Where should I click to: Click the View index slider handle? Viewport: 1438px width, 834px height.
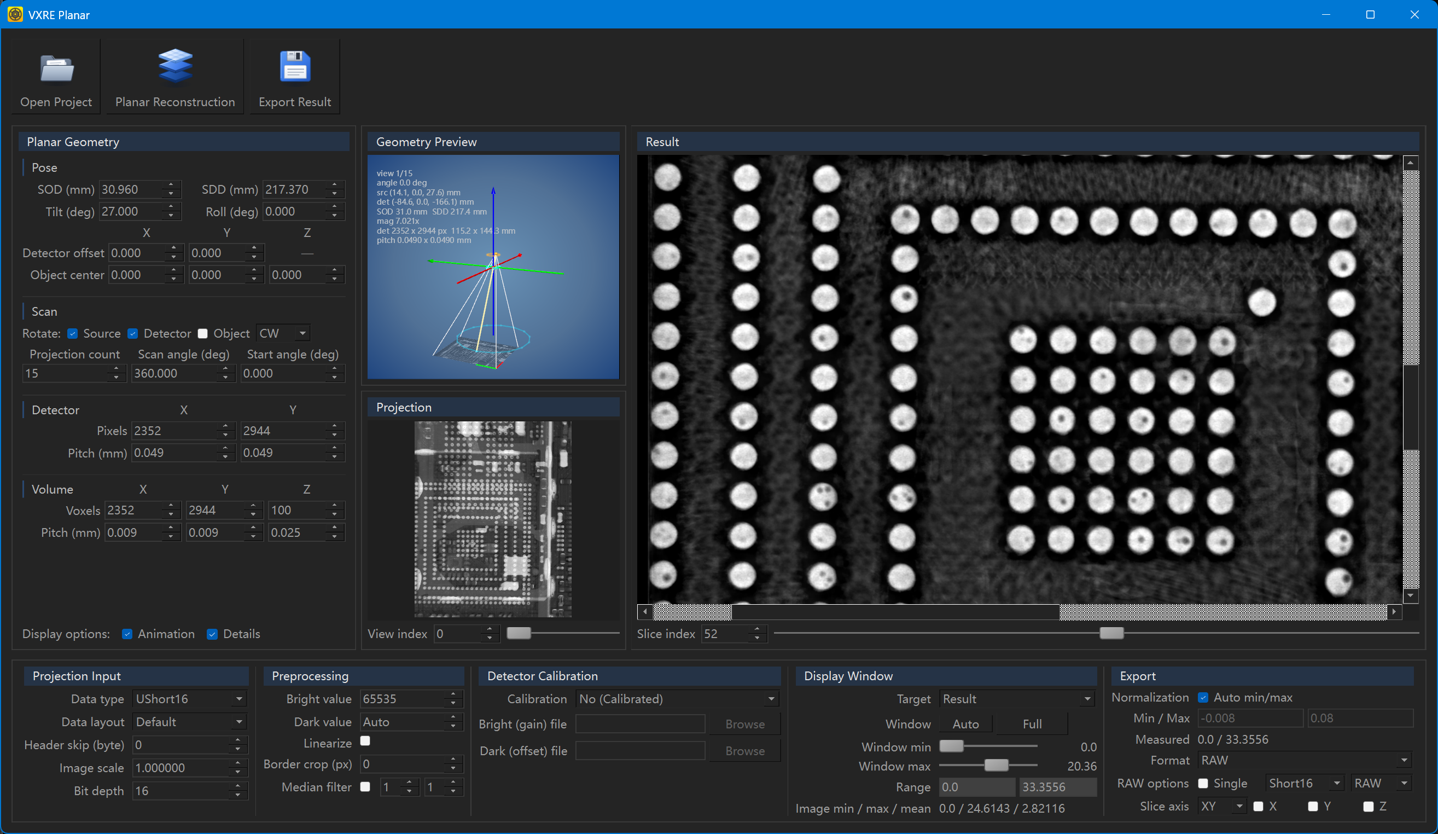[x=518, y=633]
